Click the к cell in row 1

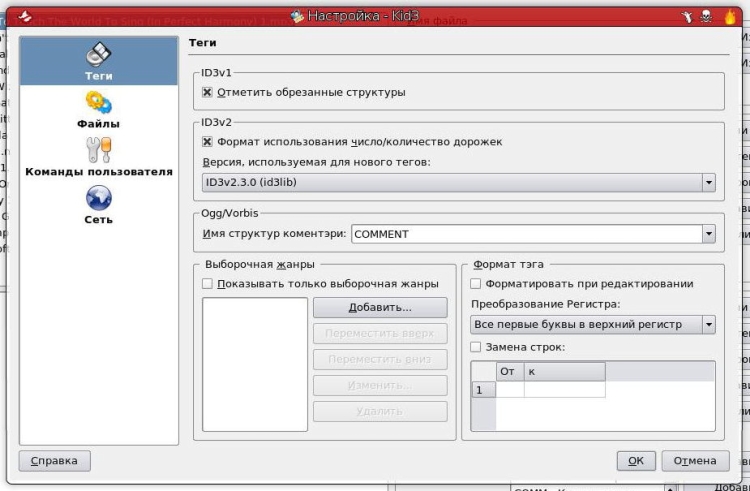(x=565, y=389)
